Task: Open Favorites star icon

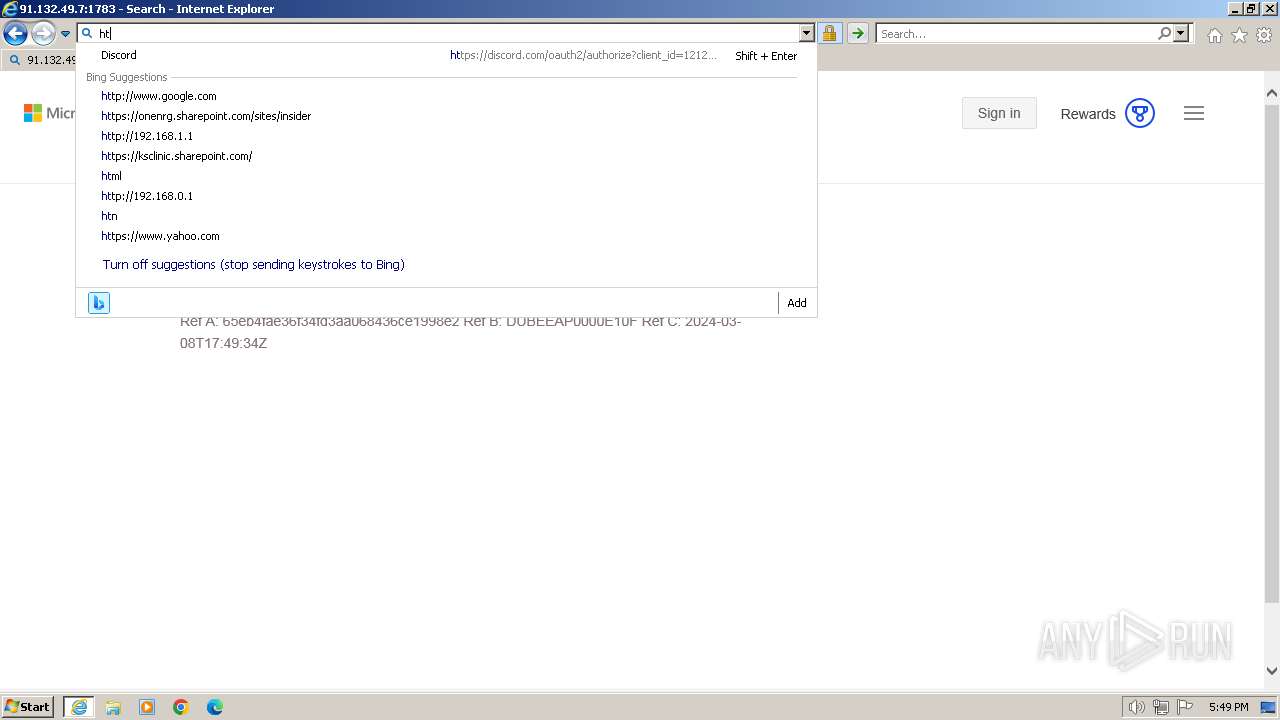Action: (1239, 35)
